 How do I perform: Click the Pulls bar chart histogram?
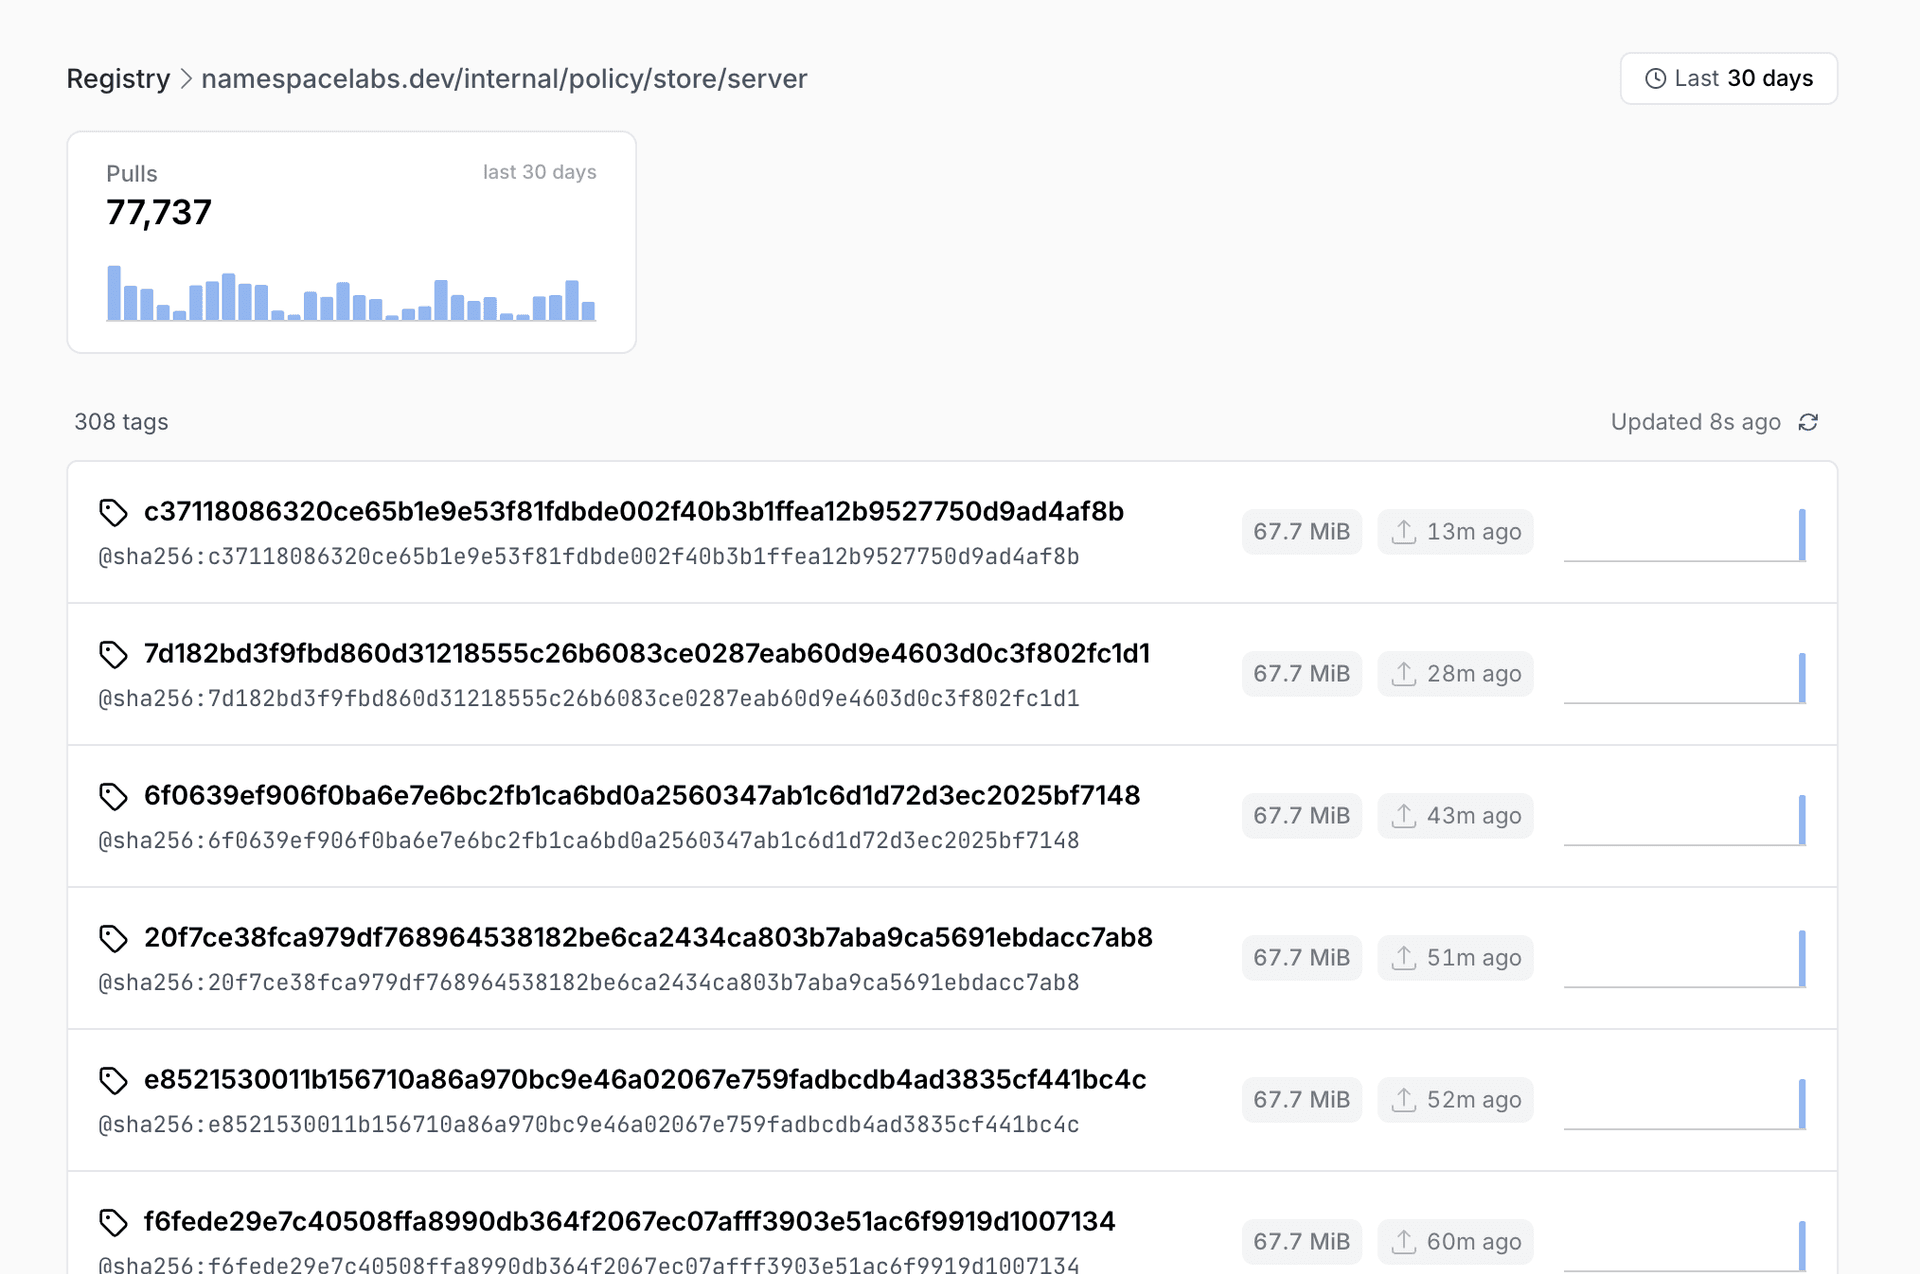[351, 293]
